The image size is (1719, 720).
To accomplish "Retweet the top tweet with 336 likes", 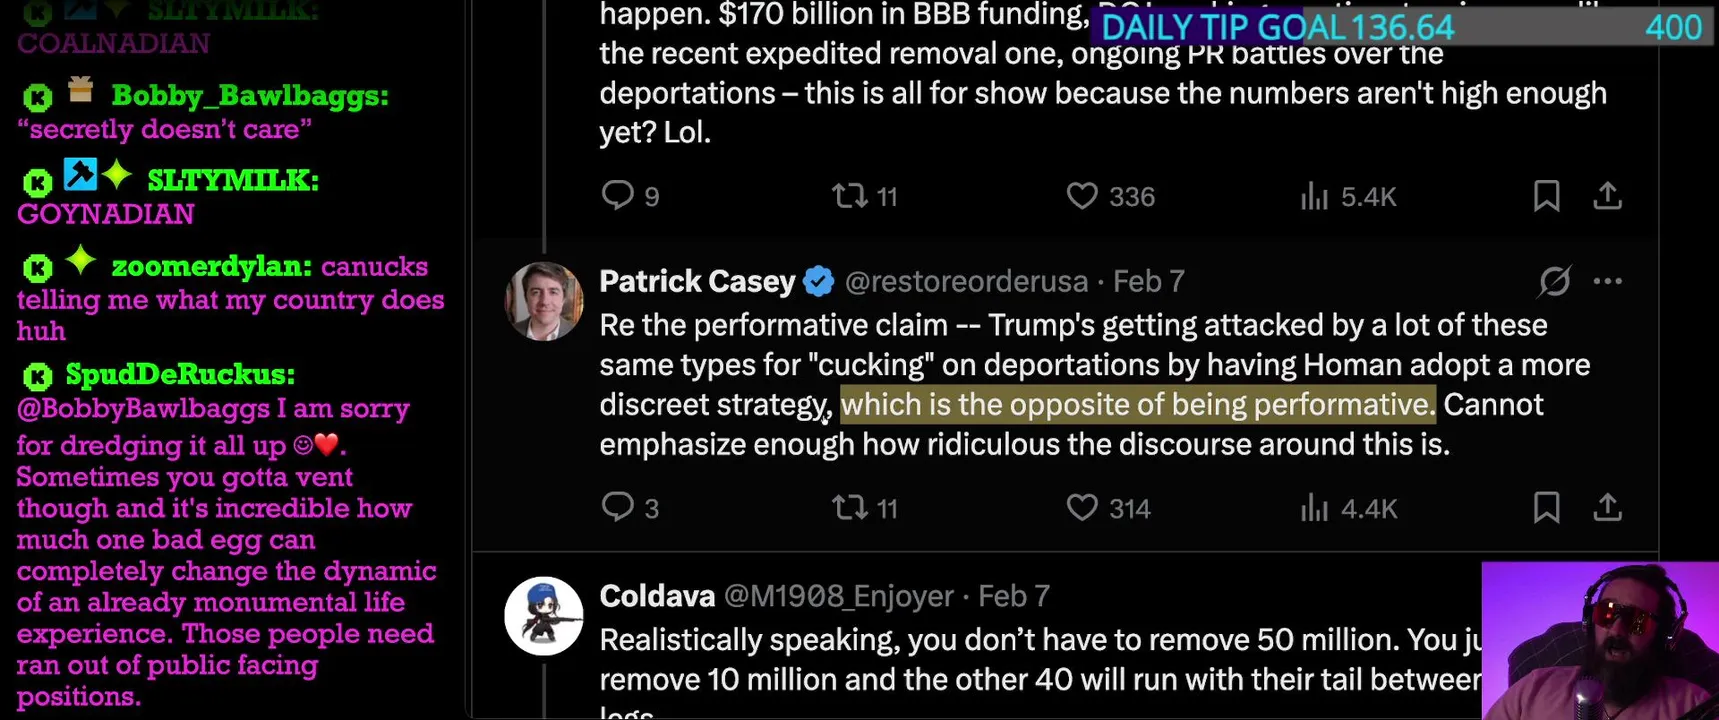I will pyautogui.click(x=850, y=195).
